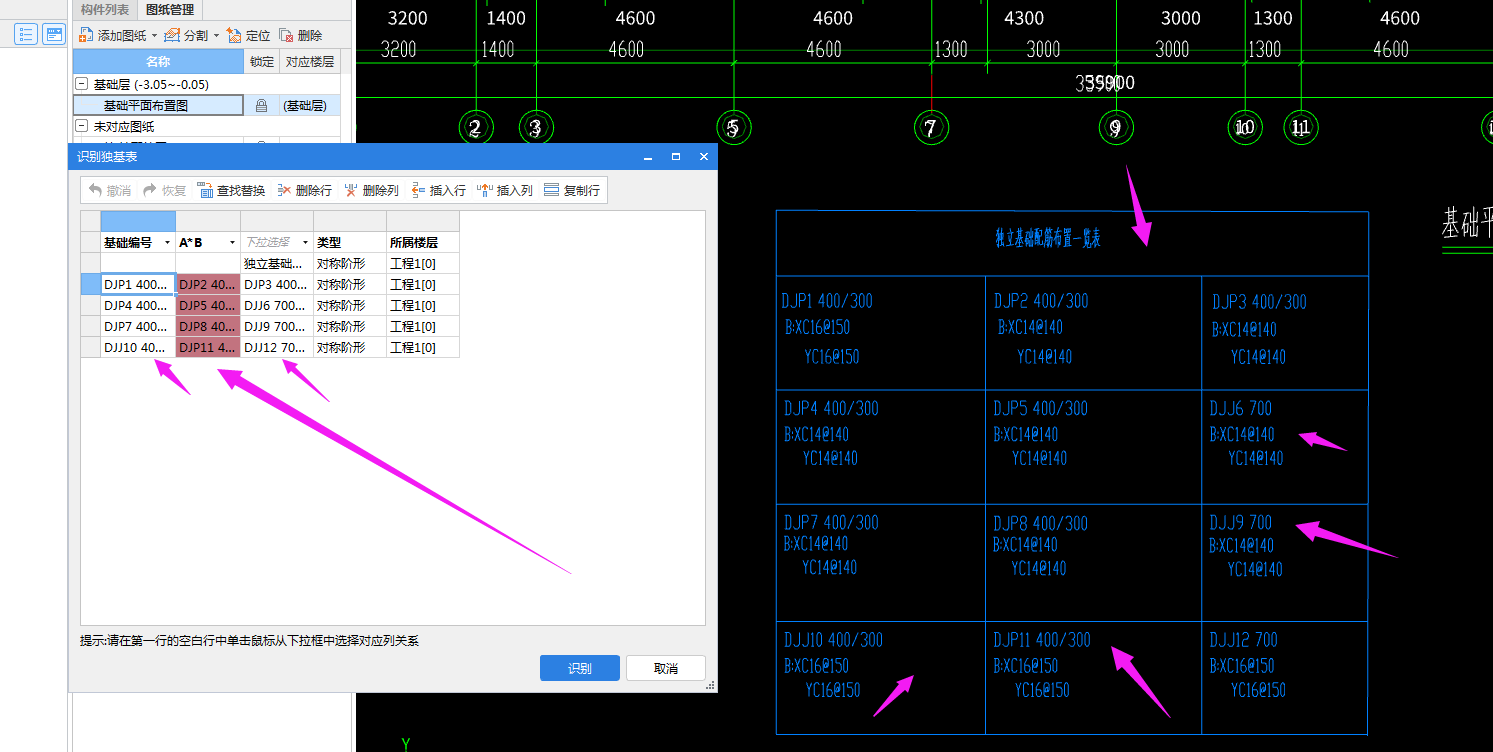1493x752 pixels.
Task: Open the 添加图纸 dropdown arrow
Action: [154, 35]
